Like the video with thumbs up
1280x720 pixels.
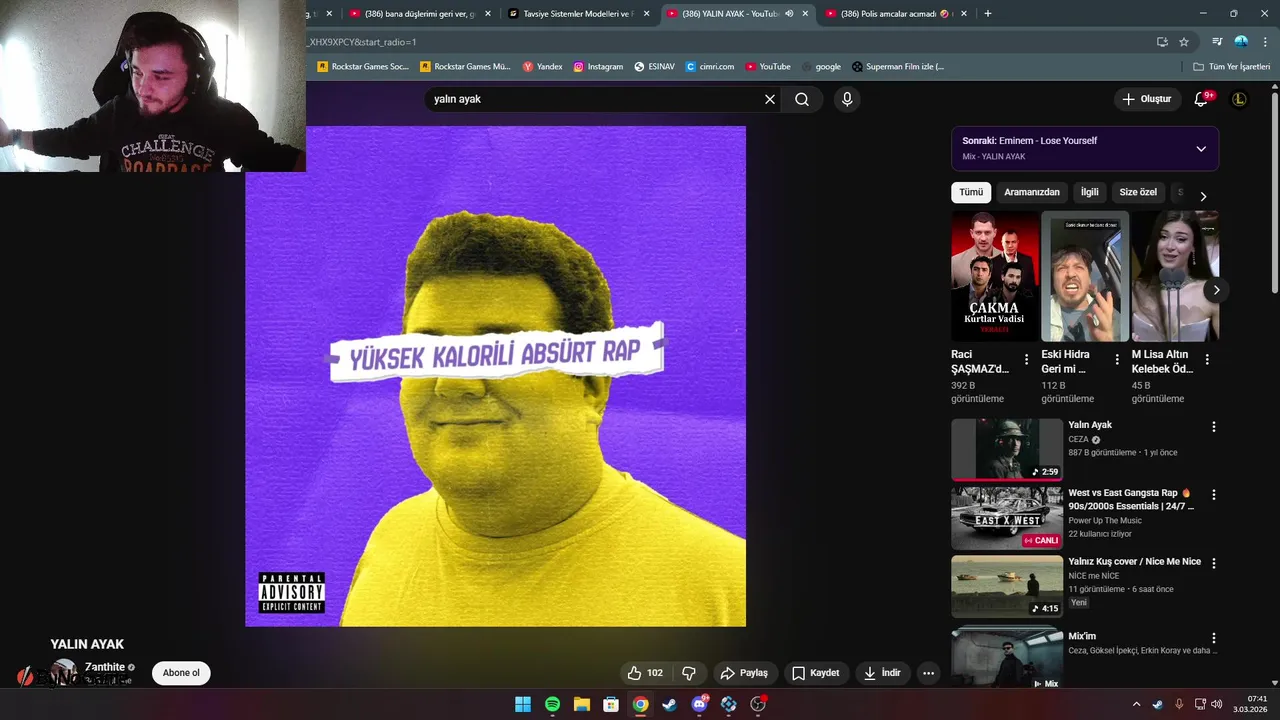coord(645,673)
